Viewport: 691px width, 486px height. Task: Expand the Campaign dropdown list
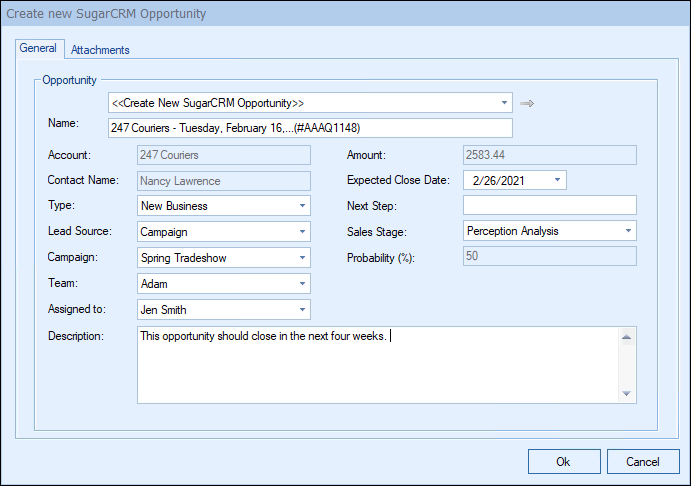coord(302,258)
